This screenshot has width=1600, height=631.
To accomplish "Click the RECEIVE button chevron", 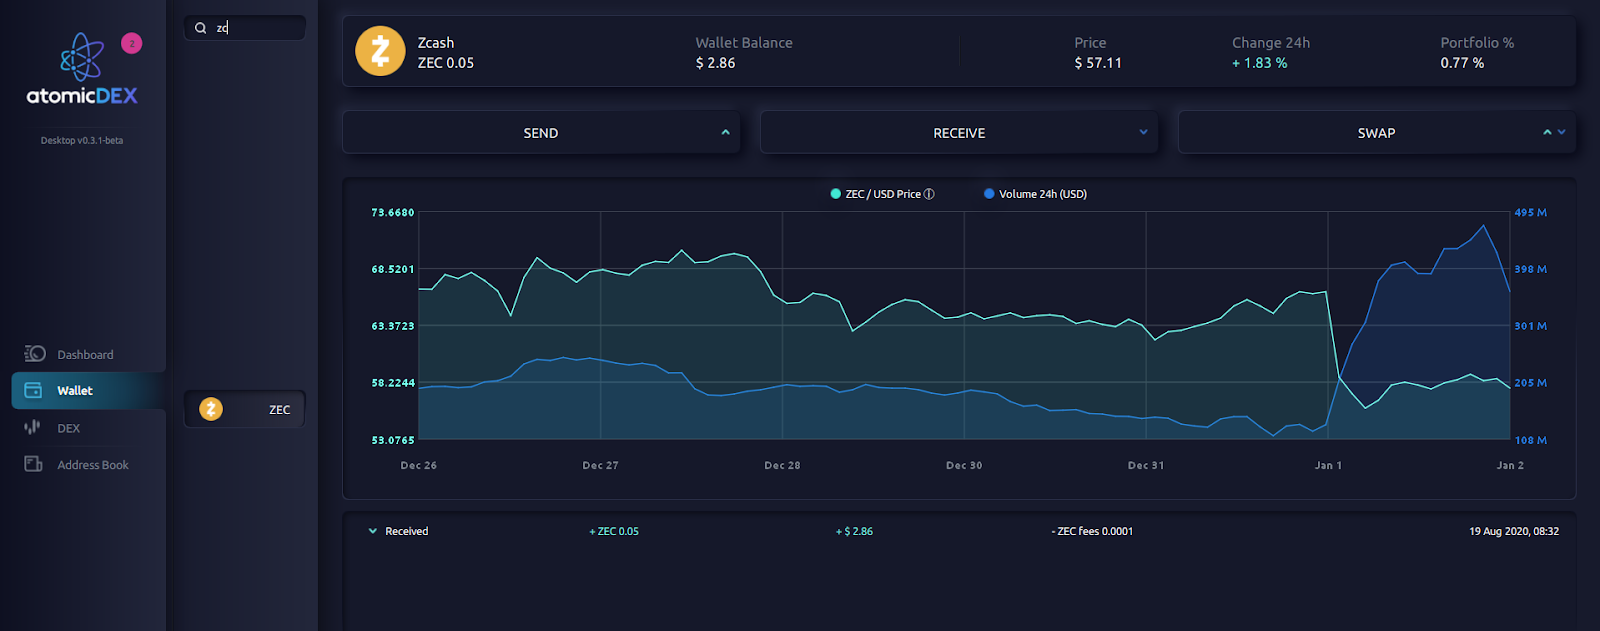I will click(x=1143, y=132).
